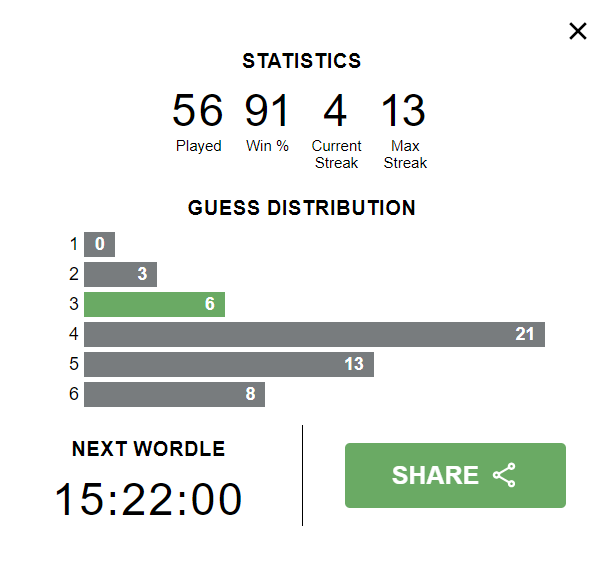Click the share network icon

point(504,475)
